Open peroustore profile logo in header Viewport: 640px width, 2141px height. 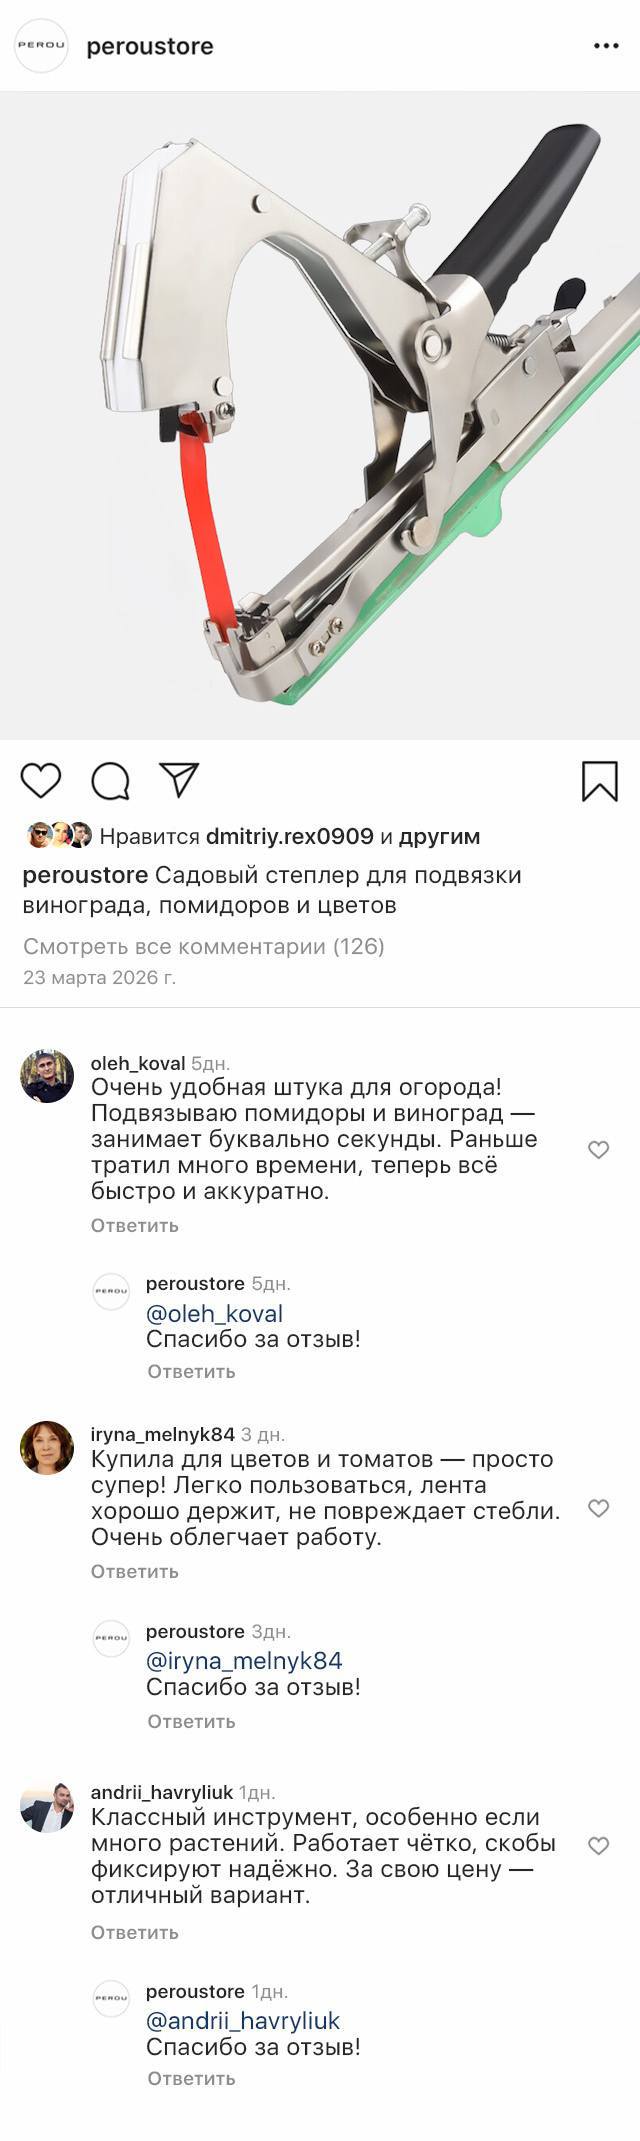click(41, 46)
